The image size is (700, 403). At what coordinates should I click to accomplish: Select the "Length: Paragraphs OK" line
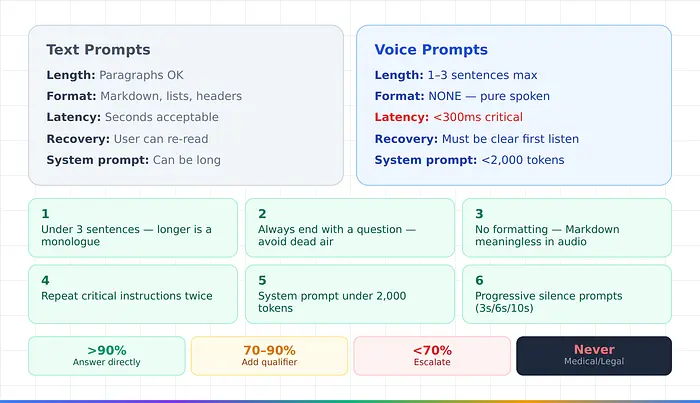pyautogui.click(x=115, y=75)
